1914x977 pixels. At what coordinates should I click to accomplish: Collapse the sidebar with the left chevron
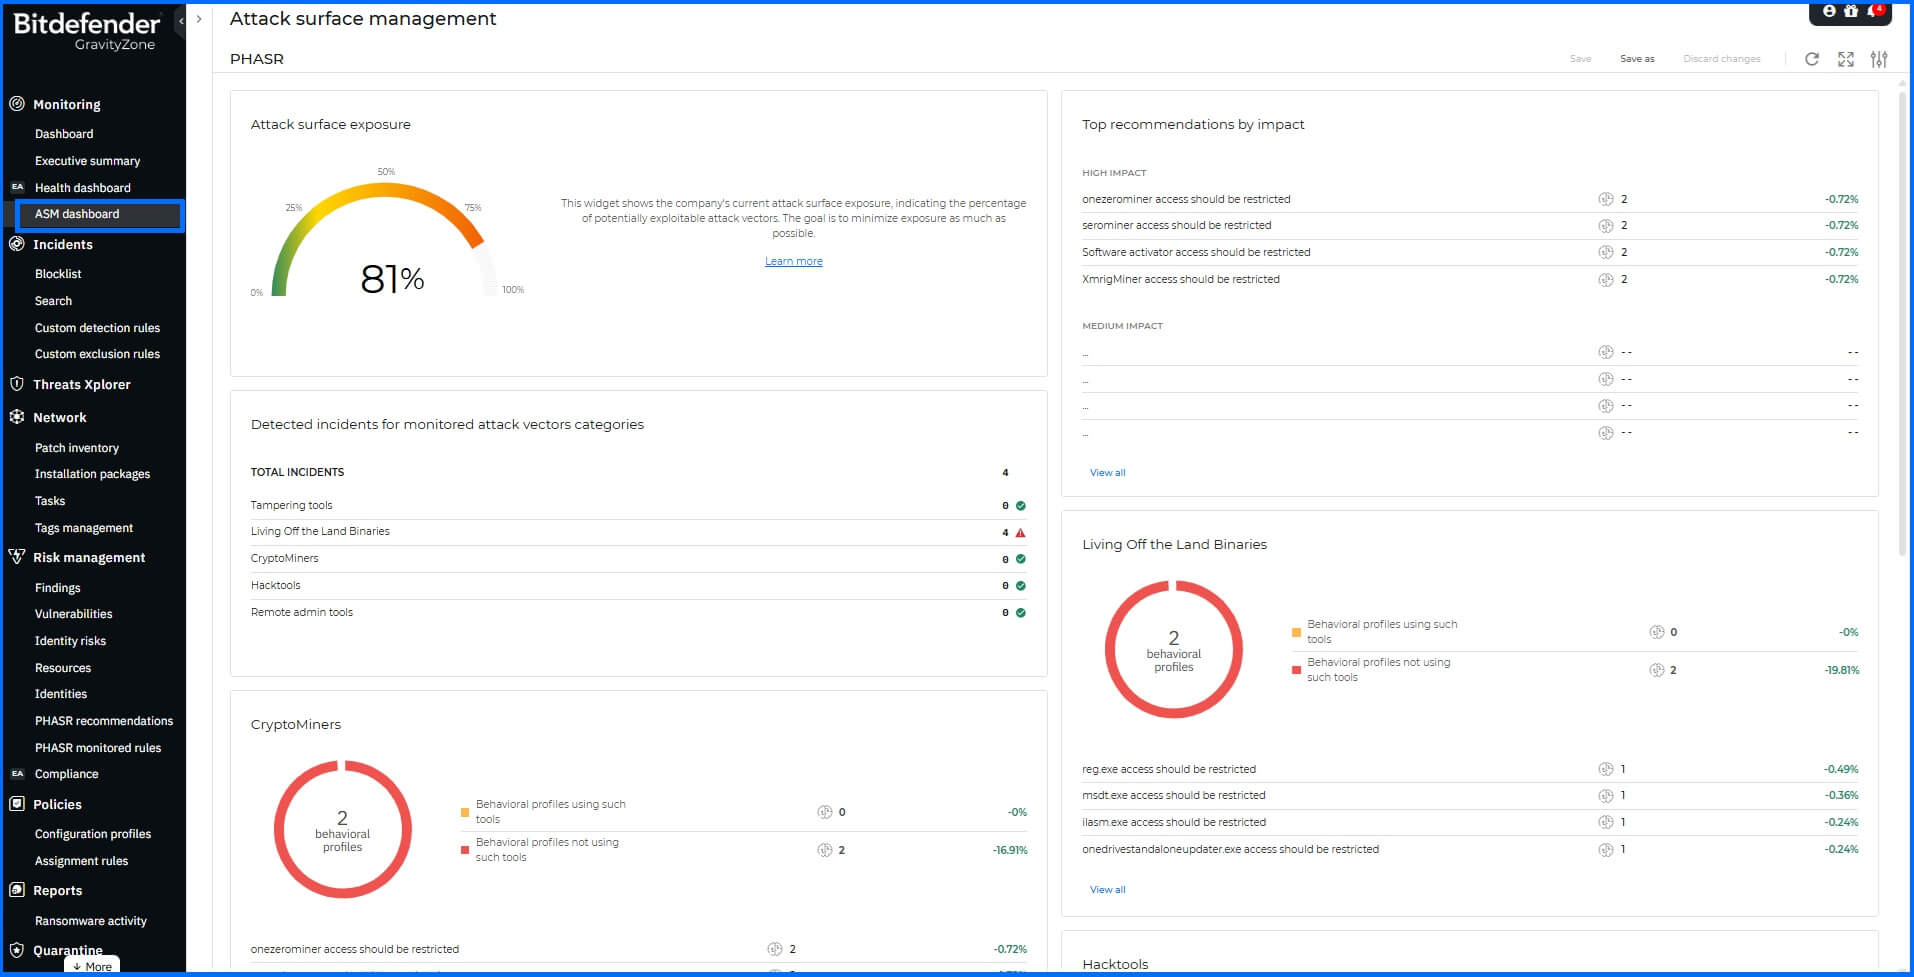181,20
